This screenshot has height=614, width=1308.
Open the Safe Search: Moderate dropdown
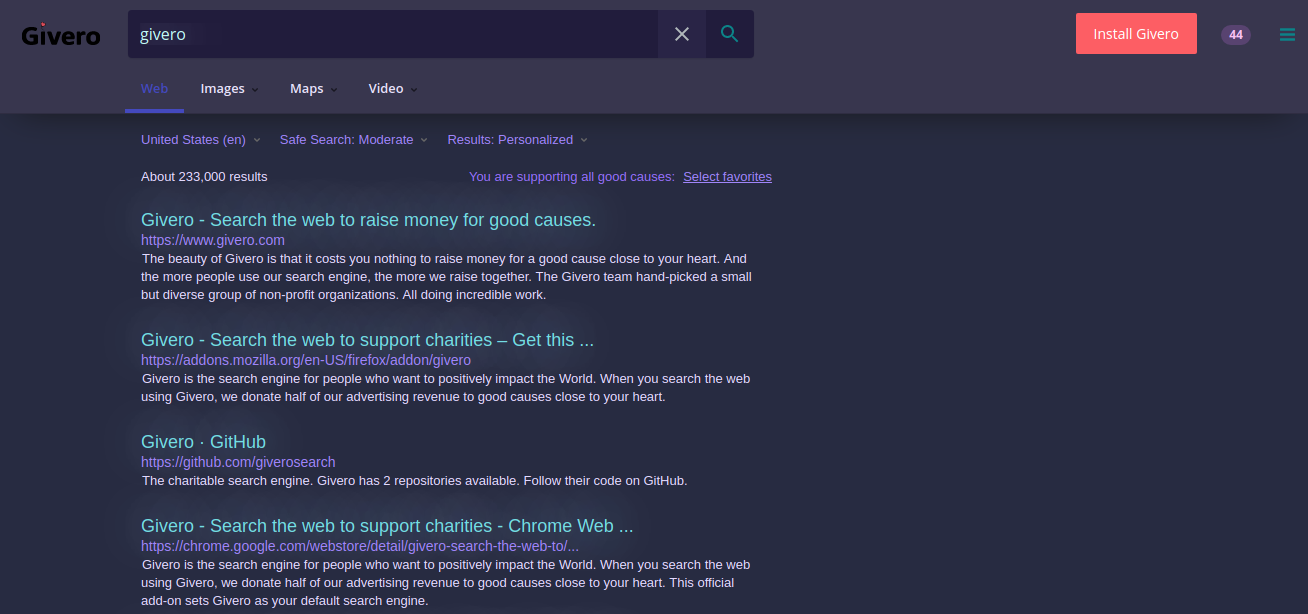(353, 140)
